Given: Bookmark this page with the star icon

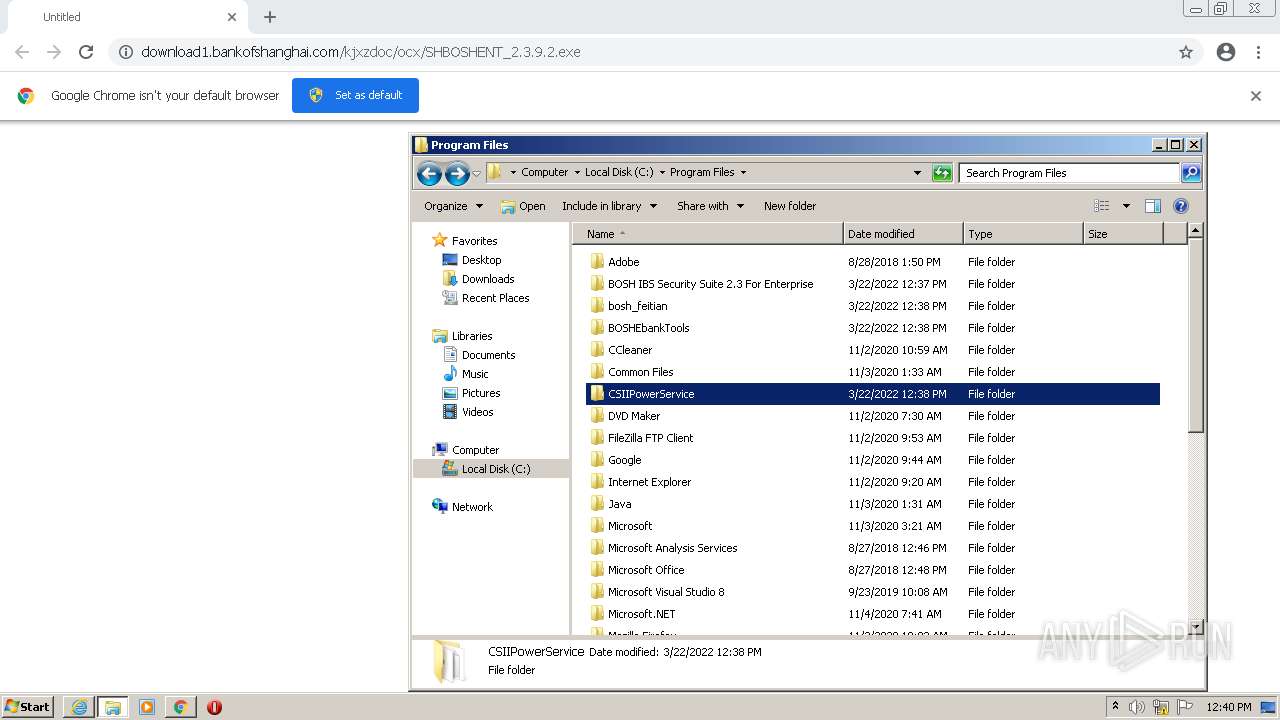Looking at the screenshot, I should point(1186,52).
